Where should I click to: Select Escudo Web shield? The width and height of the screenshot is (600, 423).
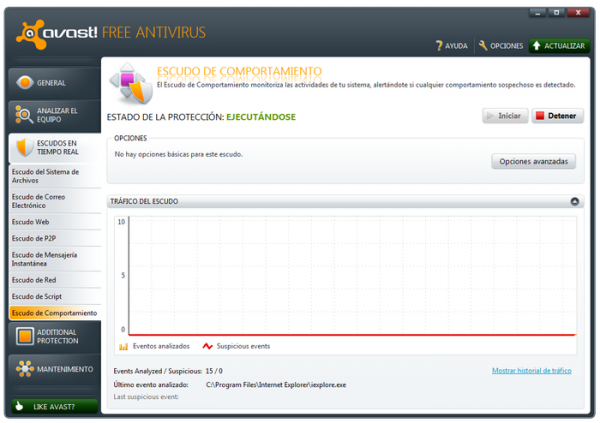pyautogui.click(x=55, y=222)
